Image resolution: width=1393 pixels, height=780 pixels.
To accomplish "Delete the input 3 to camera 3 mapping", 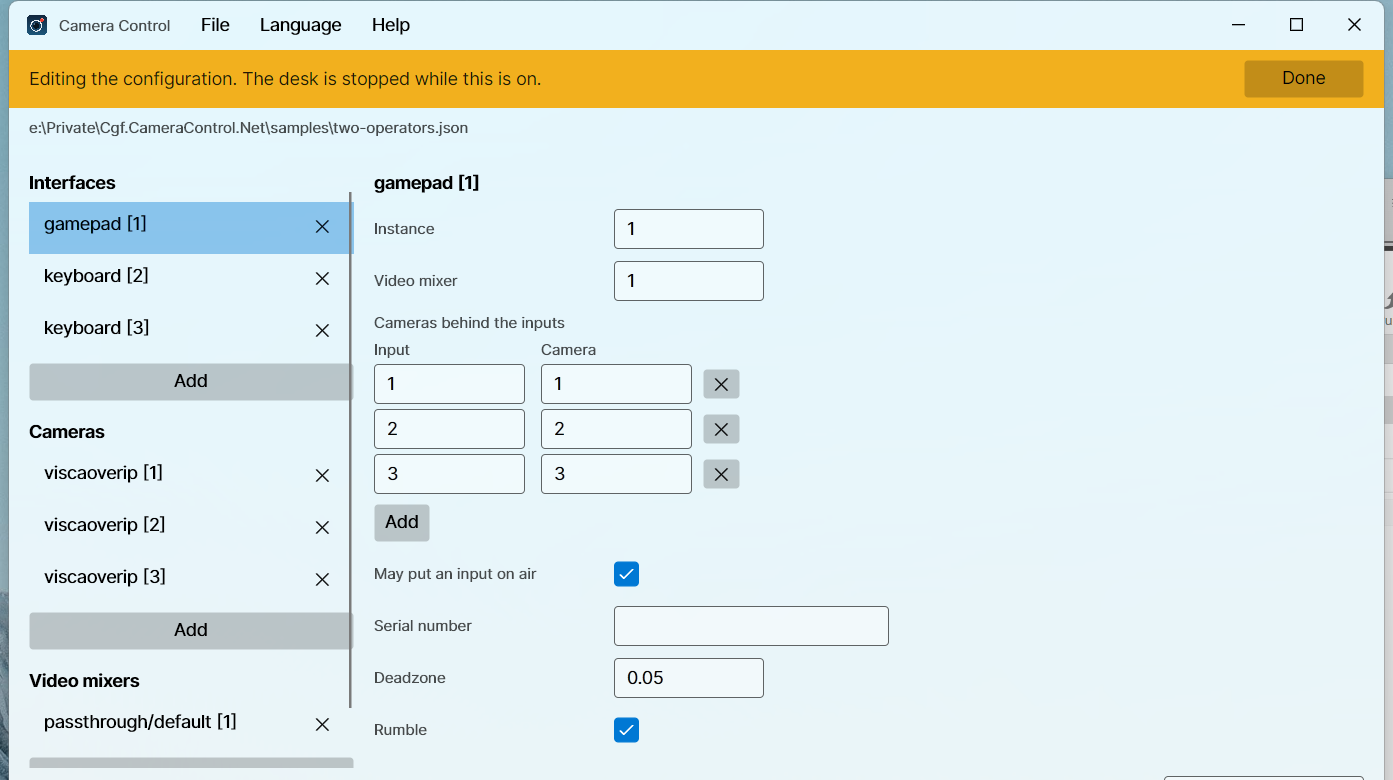I will point(721,474).
